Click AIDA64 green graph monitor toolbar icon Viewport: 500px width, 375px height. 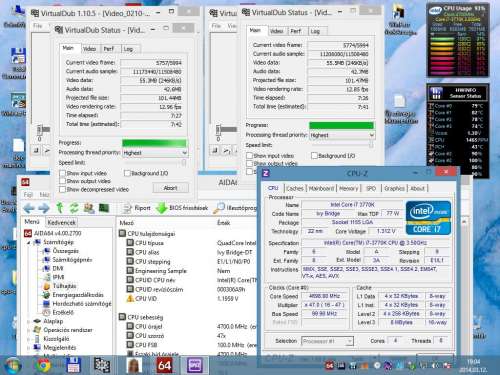coord(104,208)
